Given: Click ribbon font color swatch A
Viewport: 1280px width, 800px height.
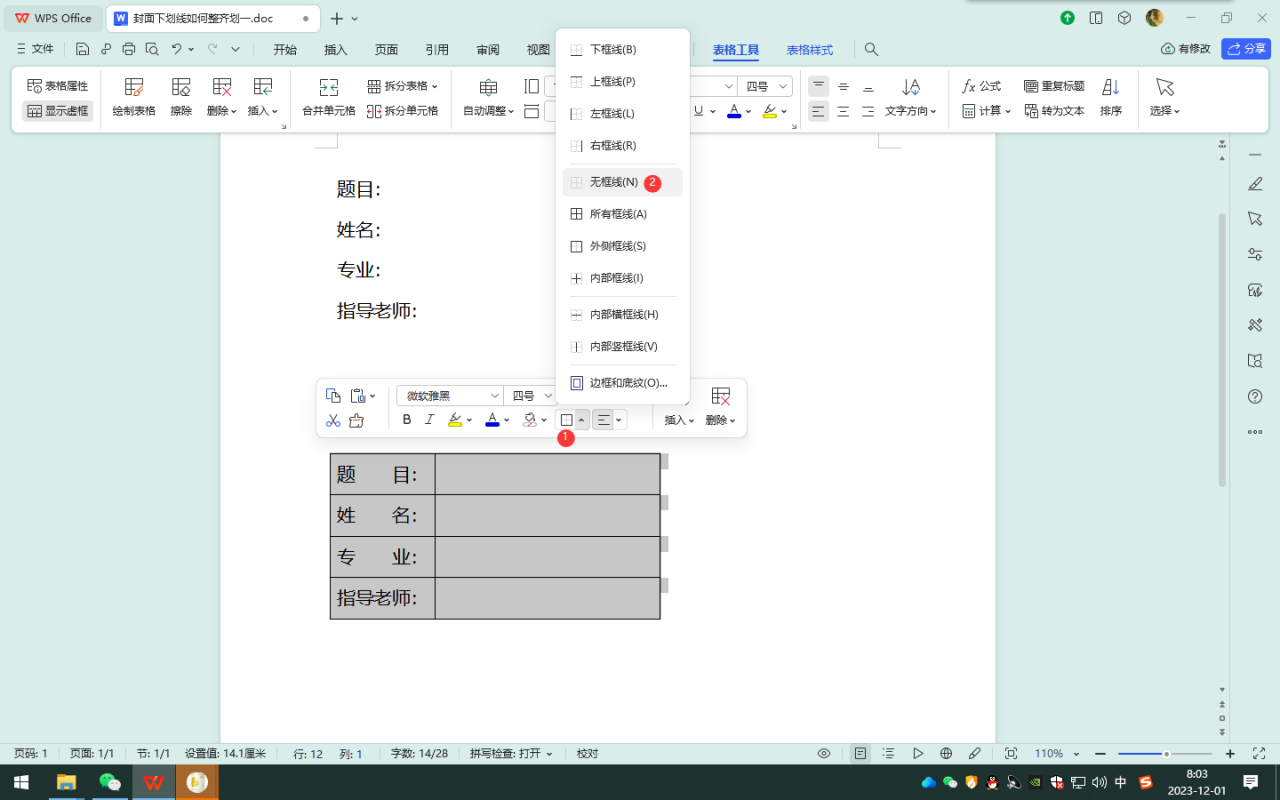Looking at the screenshot, I should [734, 111].
